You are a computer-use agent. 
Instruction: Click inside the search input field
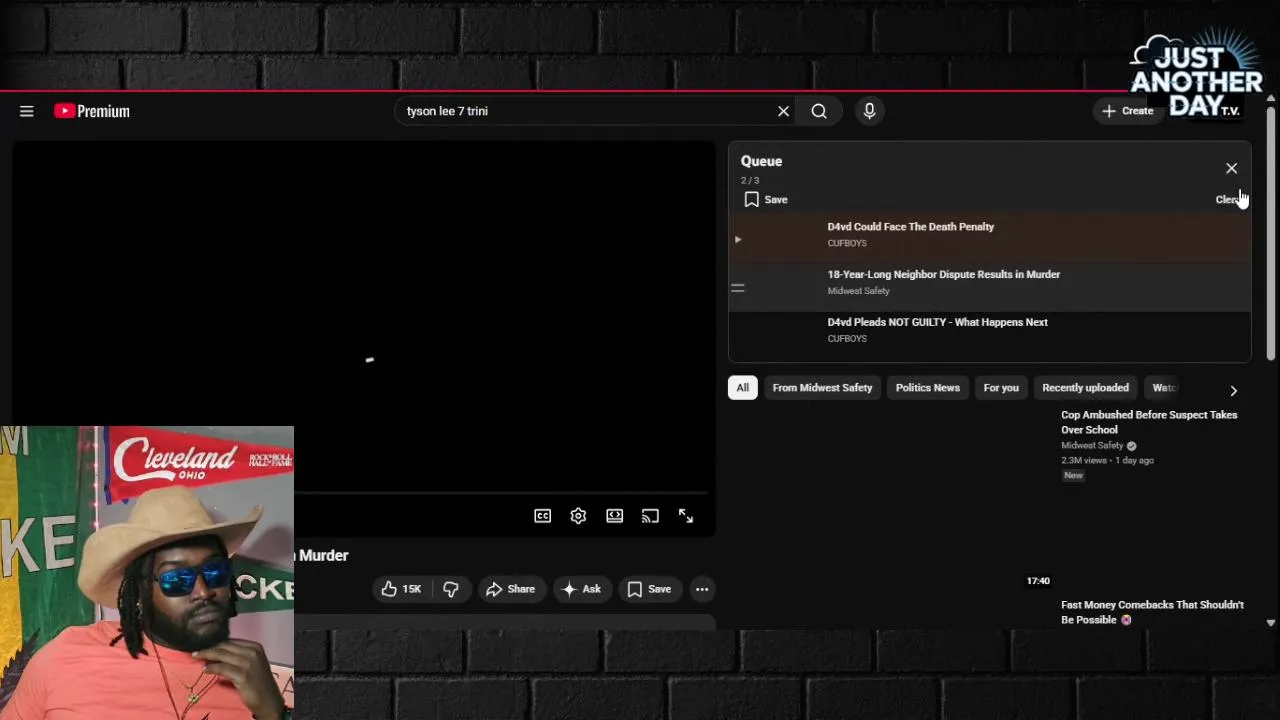585,111
